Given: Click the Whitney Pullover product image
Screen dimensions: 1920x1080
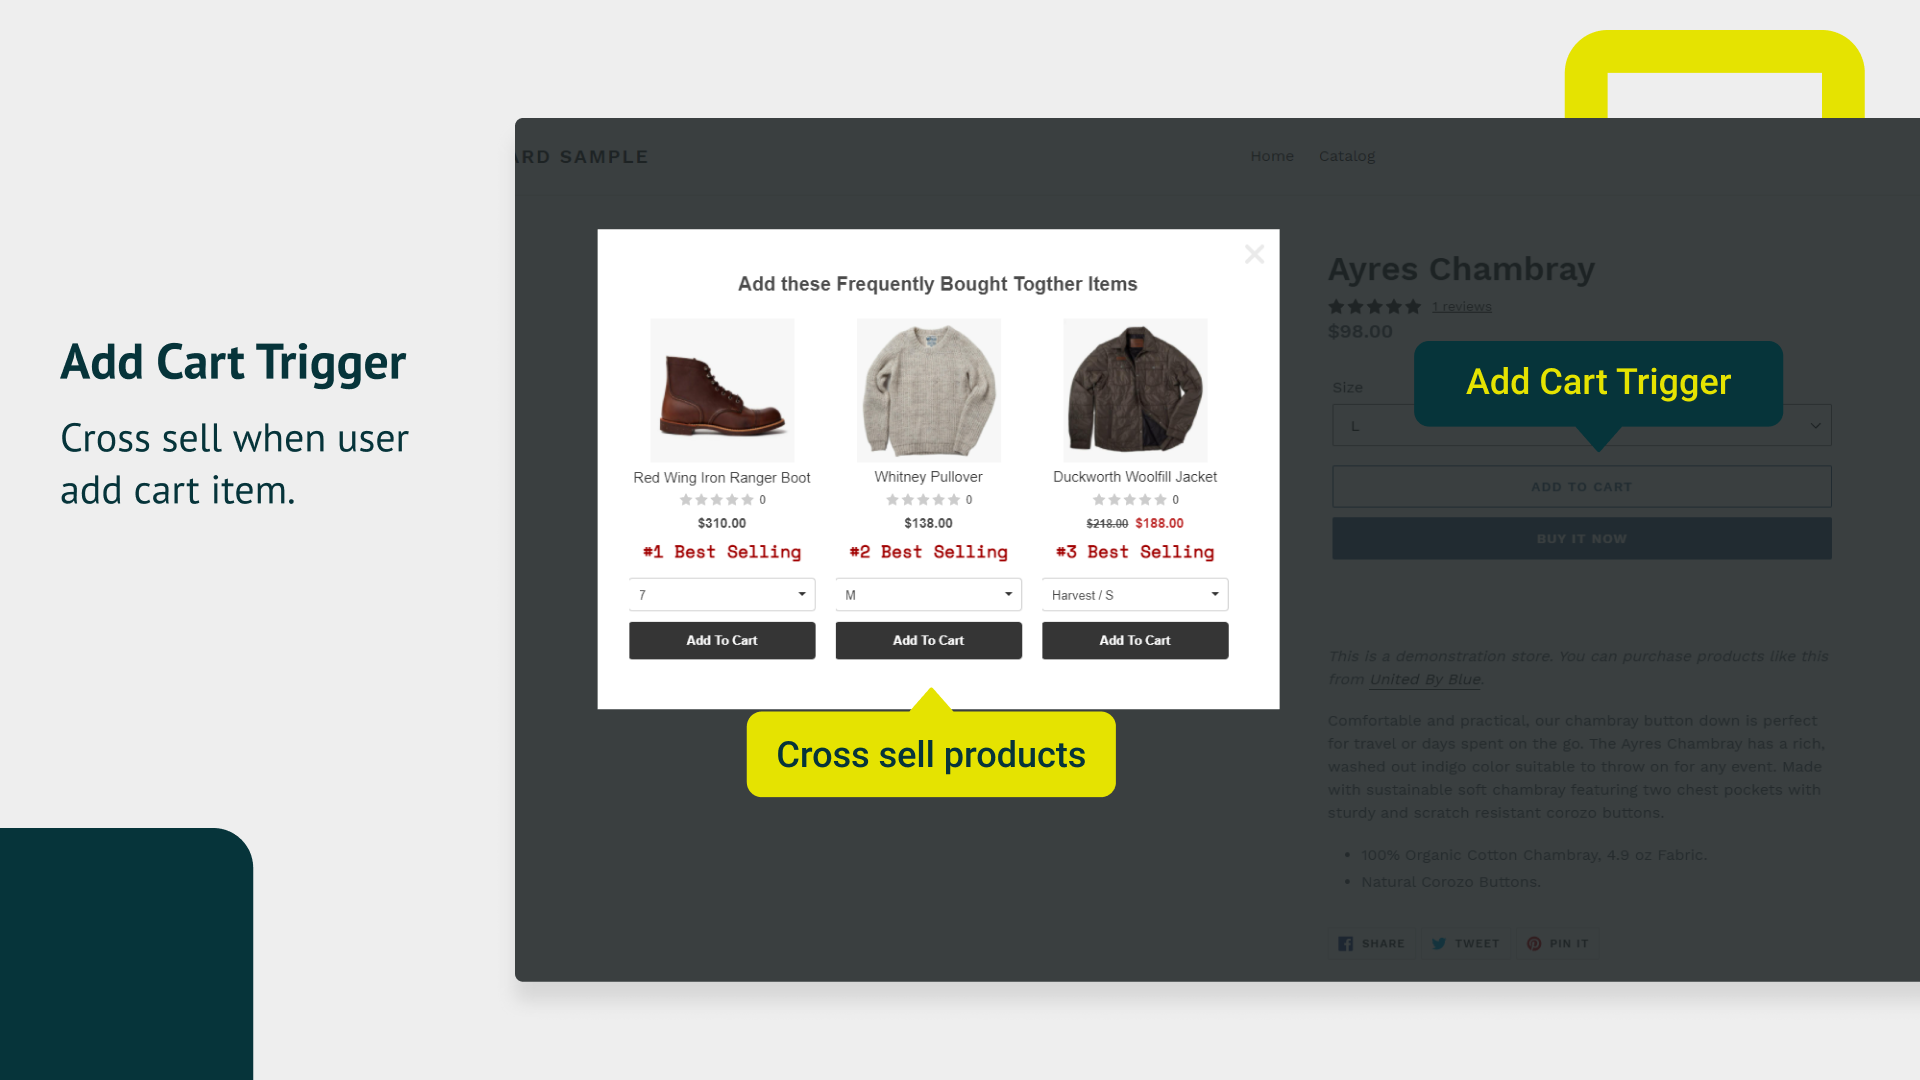Looking at the screenshot, I should click(x=929, y=390).
